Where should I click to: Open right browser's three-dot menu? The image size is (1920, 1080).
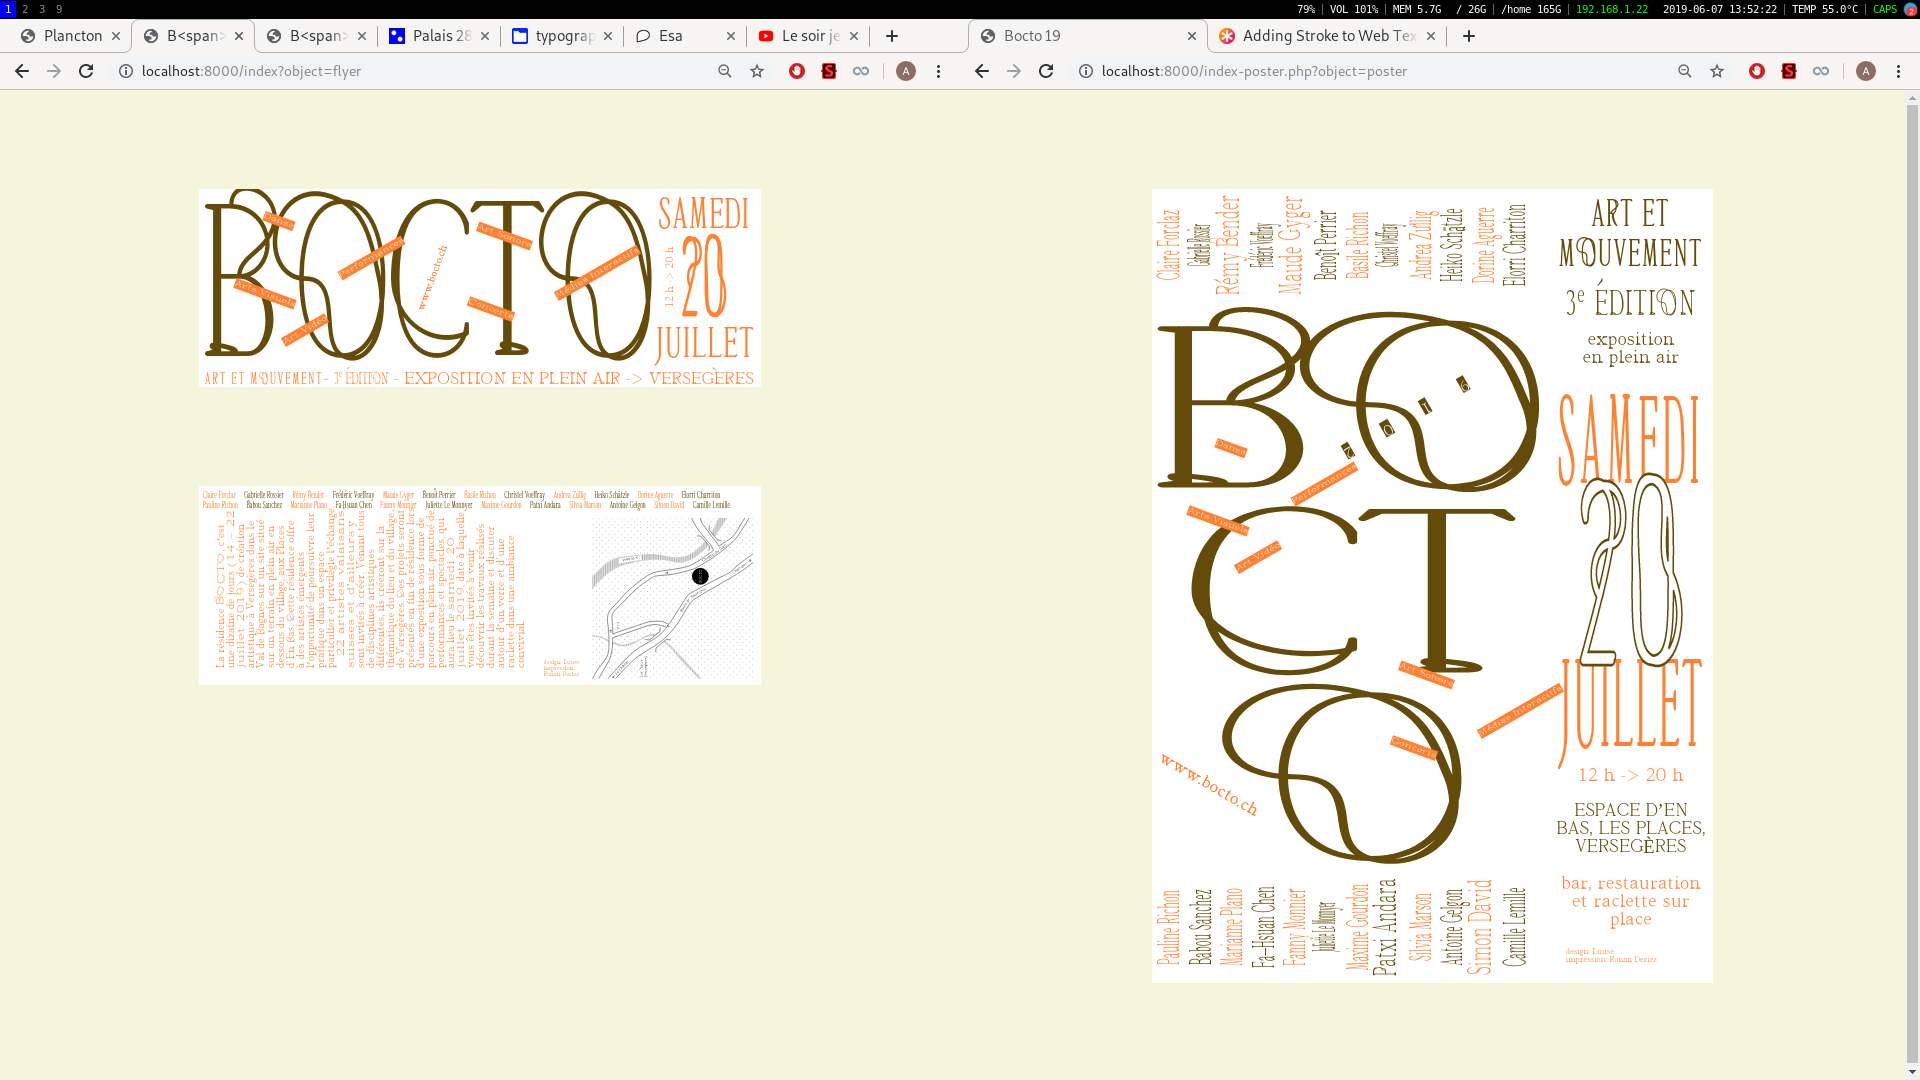tap(1898, 71)
